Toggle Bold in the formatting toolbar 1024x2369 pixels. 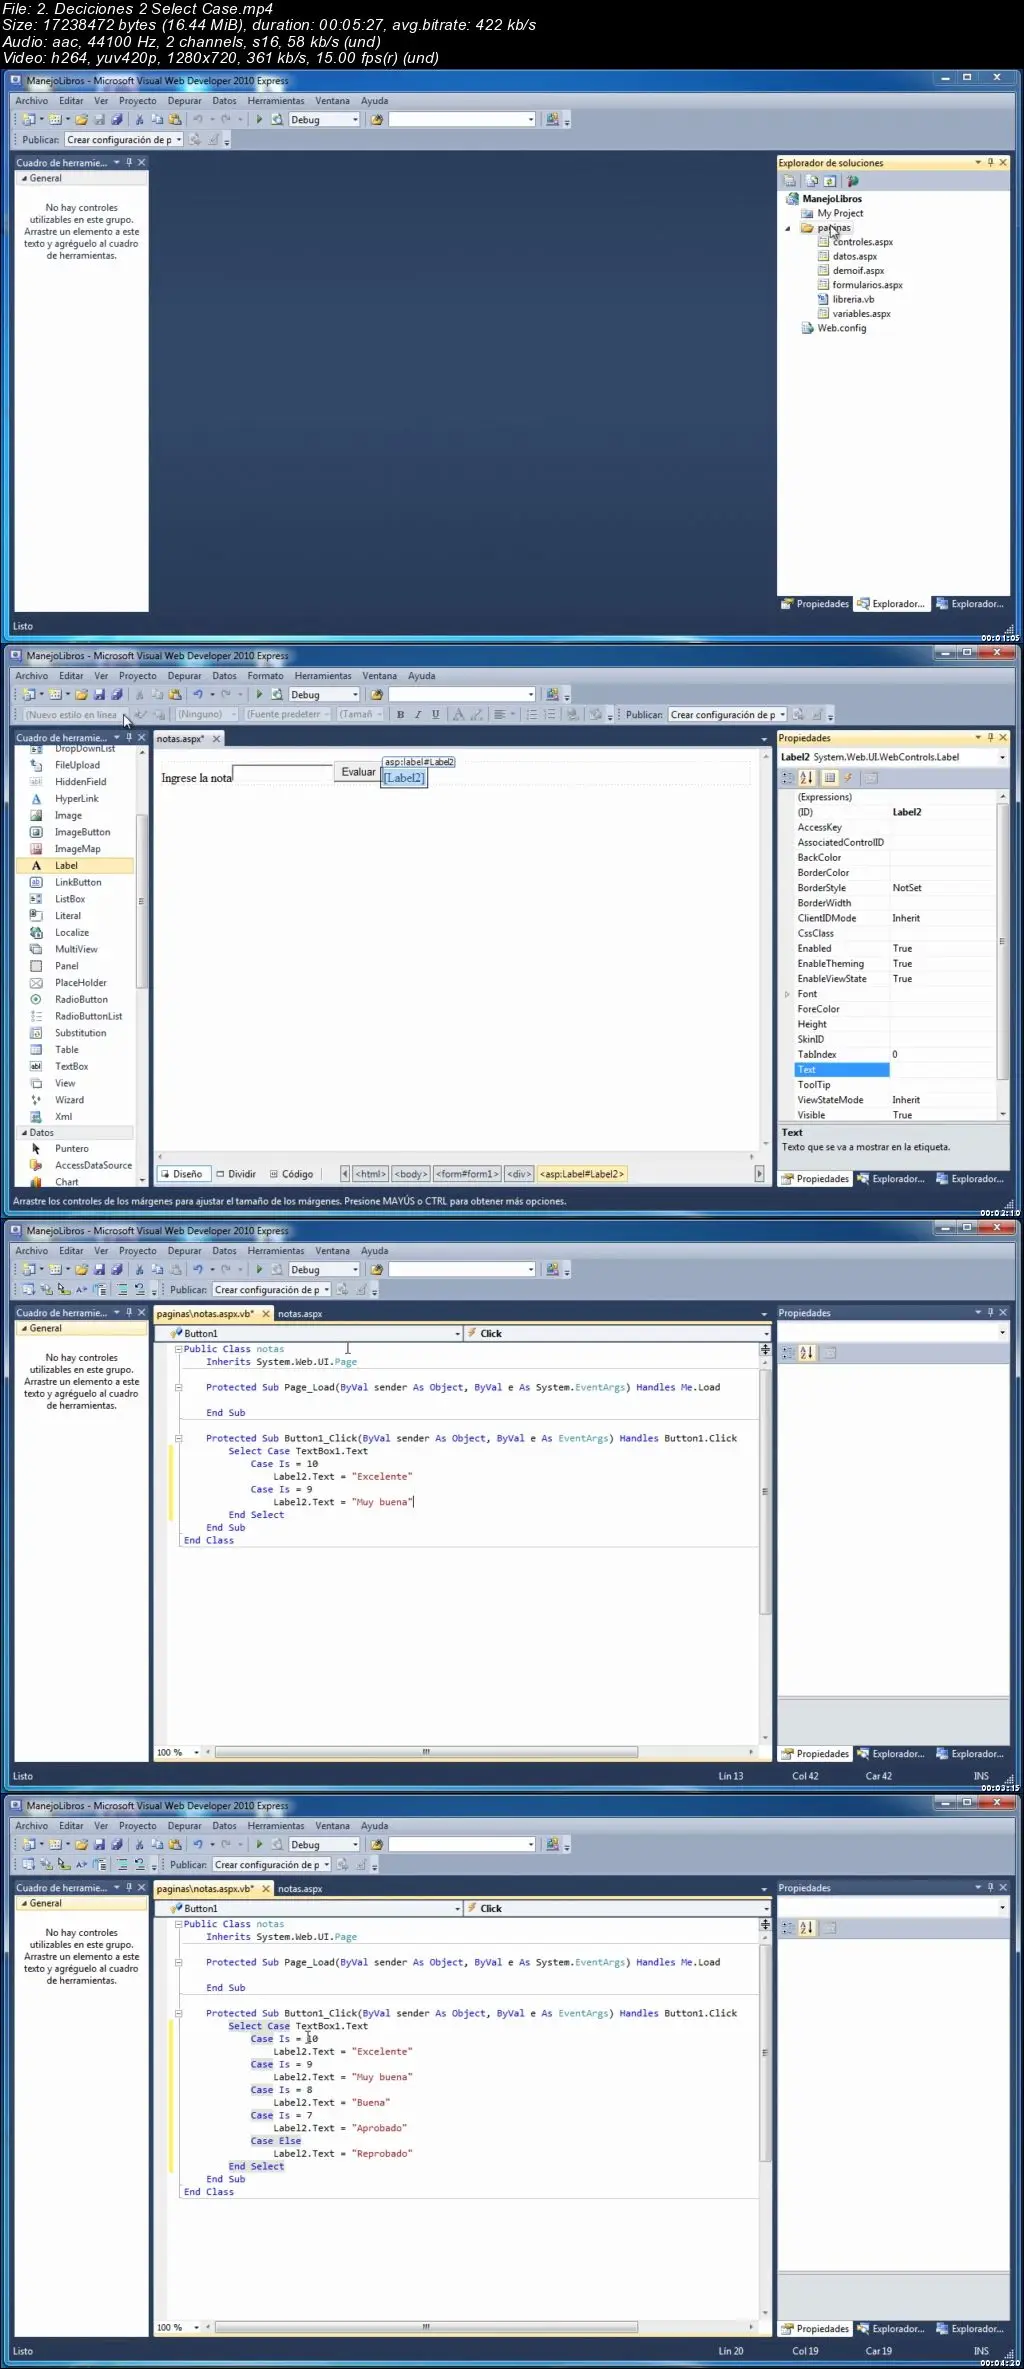point(400,714)
